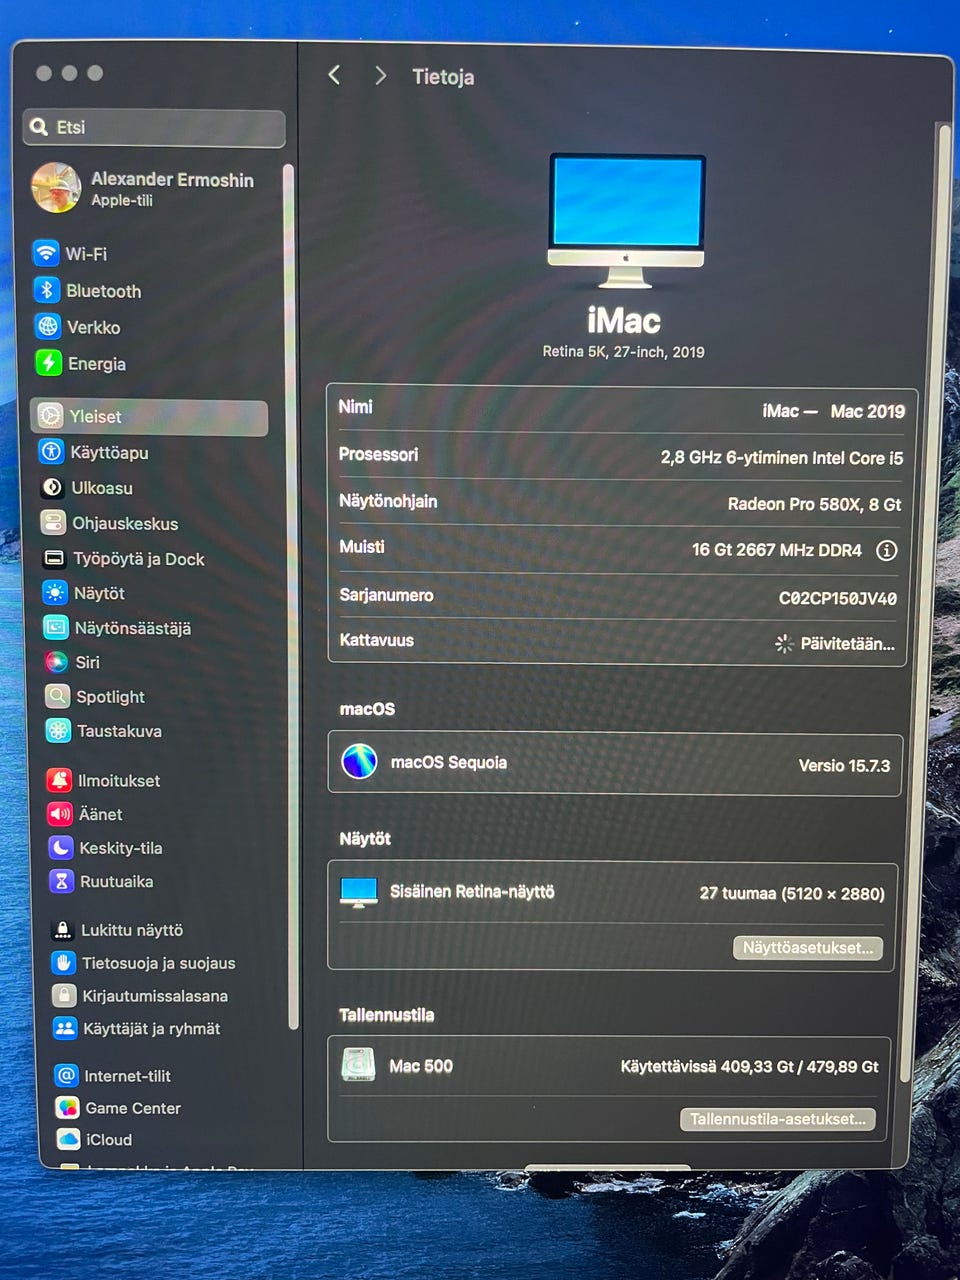The width and height of the screenshot is (960, 1280).
Task: Click Retina 5K, 27-inch, 2019 subtitle
Action: pyautogui.click(x=624, y=352)
